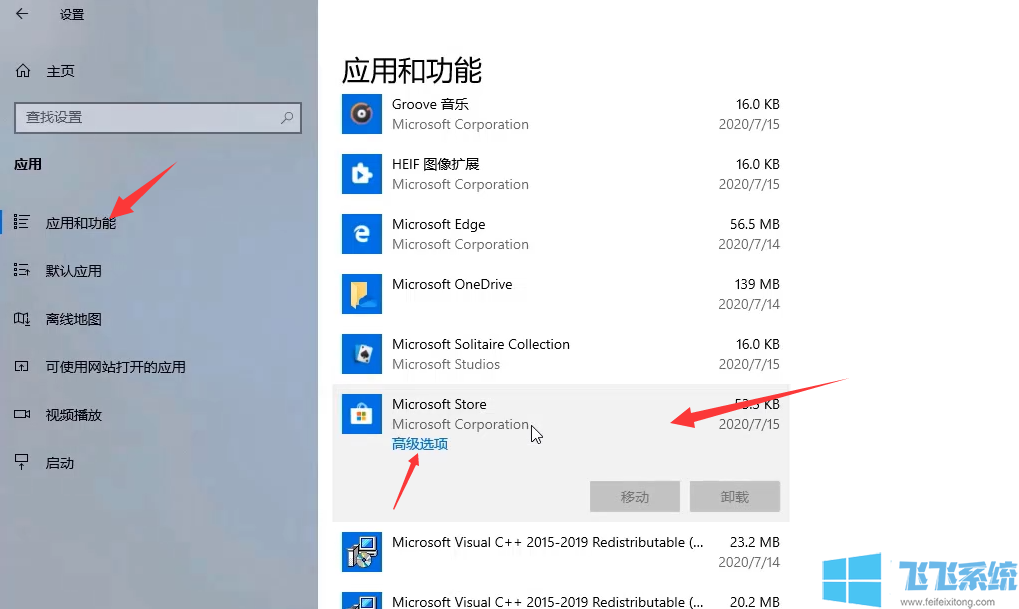Click the 移动 button for Microsoft Store
Screen dimensions: 1019x609
point(634,496)
